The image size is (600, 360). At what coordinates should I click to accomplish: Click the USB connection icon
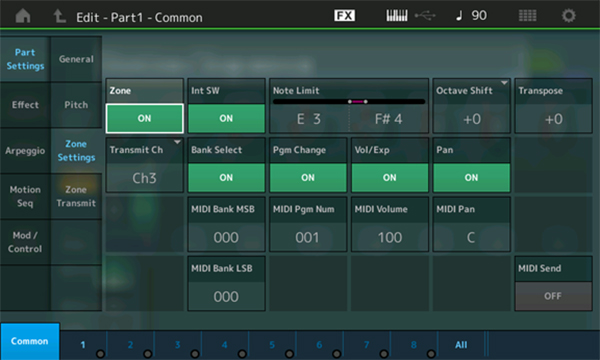point(425,15)
